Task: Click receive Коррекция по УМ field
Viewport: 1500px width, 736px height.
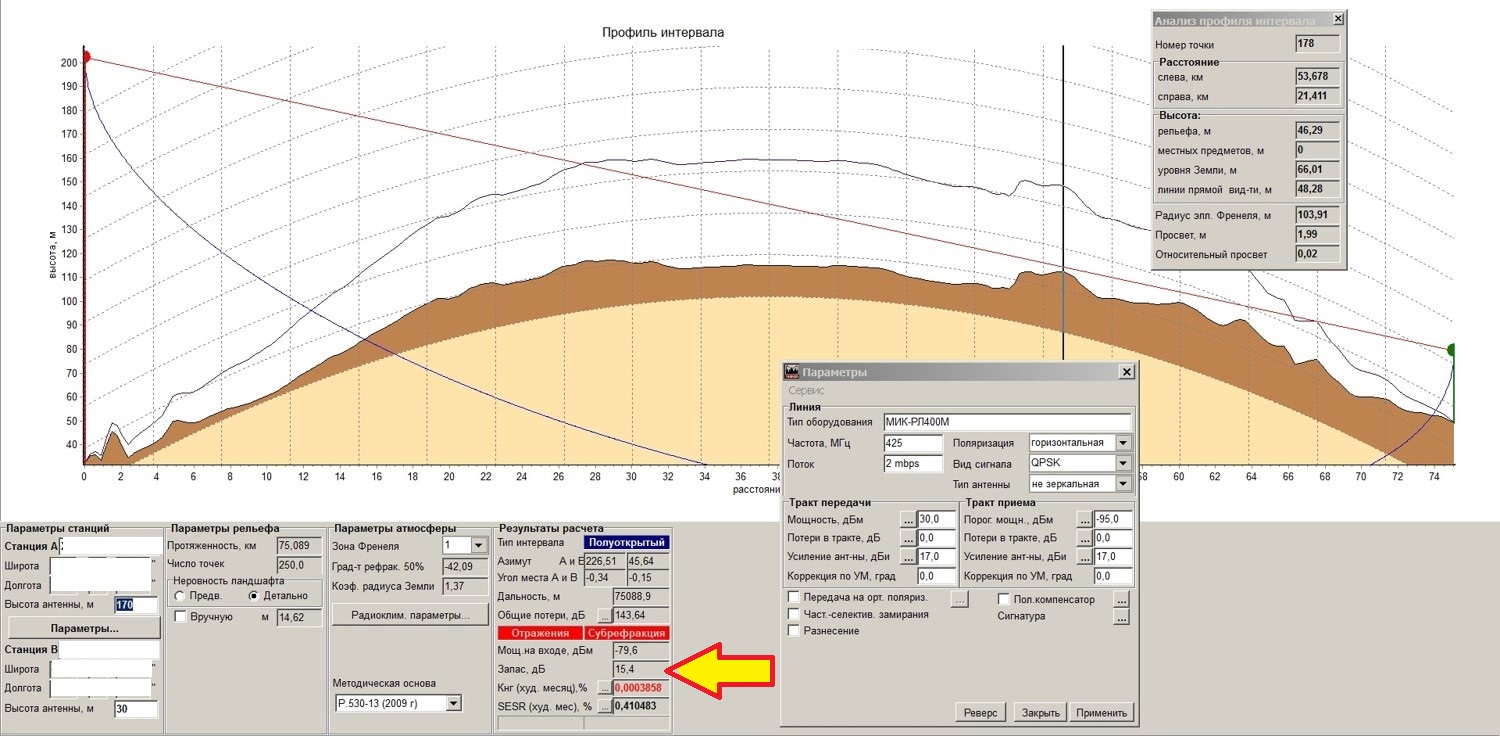Action: [x=1113, y=576]
